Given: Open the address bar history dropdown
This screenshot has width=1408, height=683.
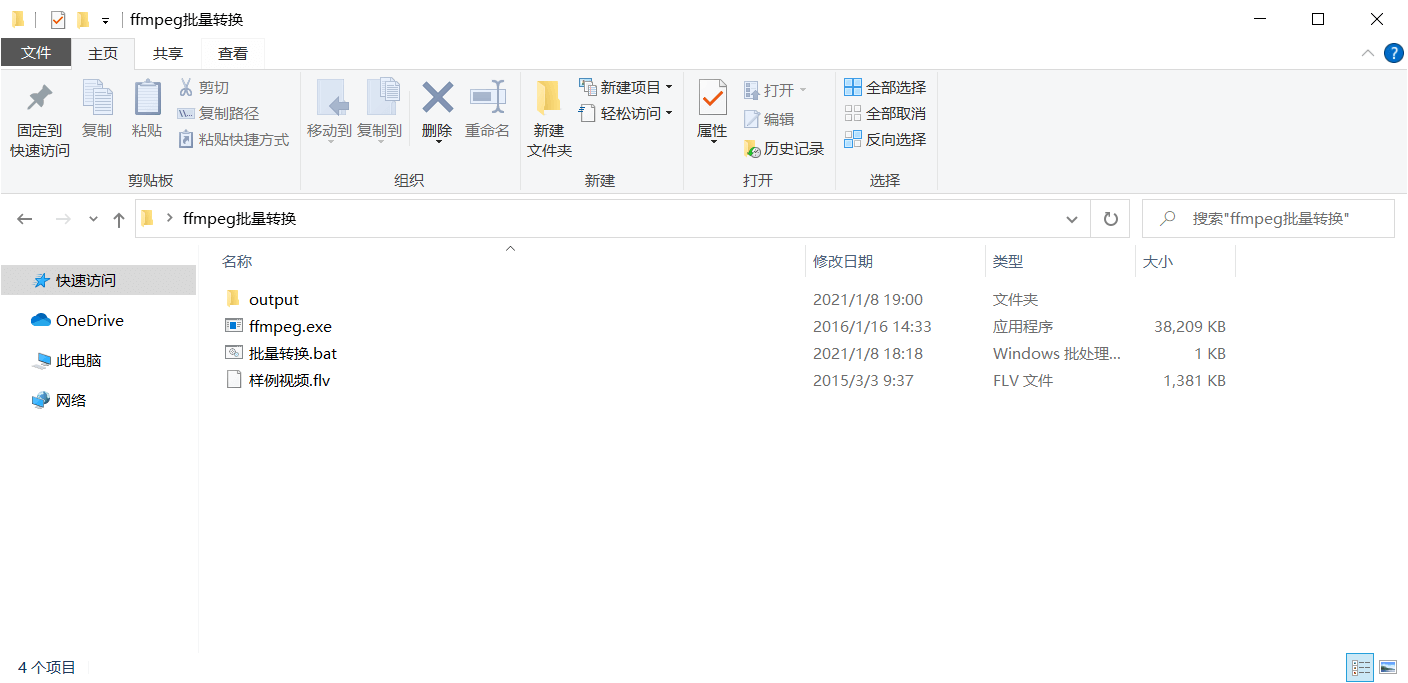Looking at the screenshot, I should pos(1072,219).
